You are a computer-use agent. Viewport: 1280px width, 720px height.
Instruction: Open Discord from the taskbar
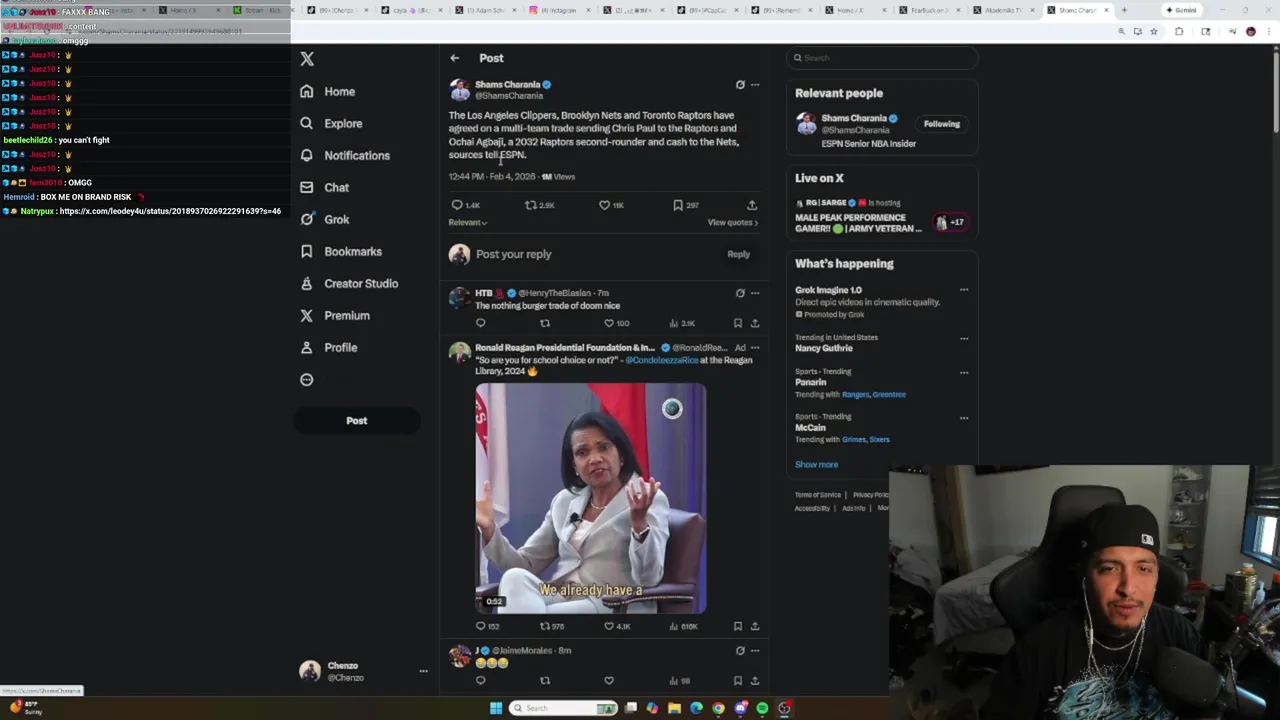pos(740,708)
